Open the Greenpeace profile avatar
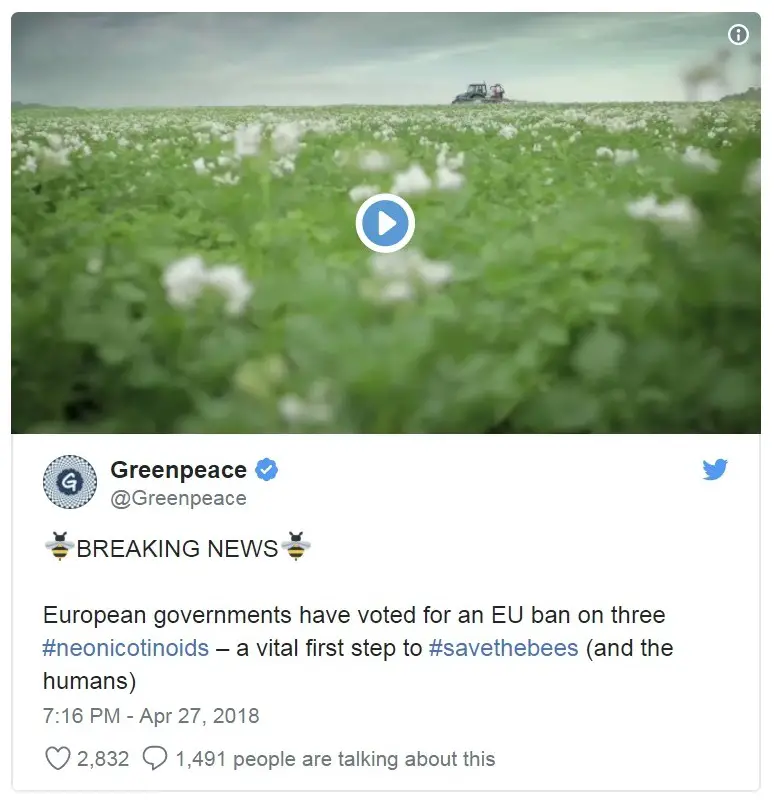This screenshot has width=774, height=805. coord(70,482)
